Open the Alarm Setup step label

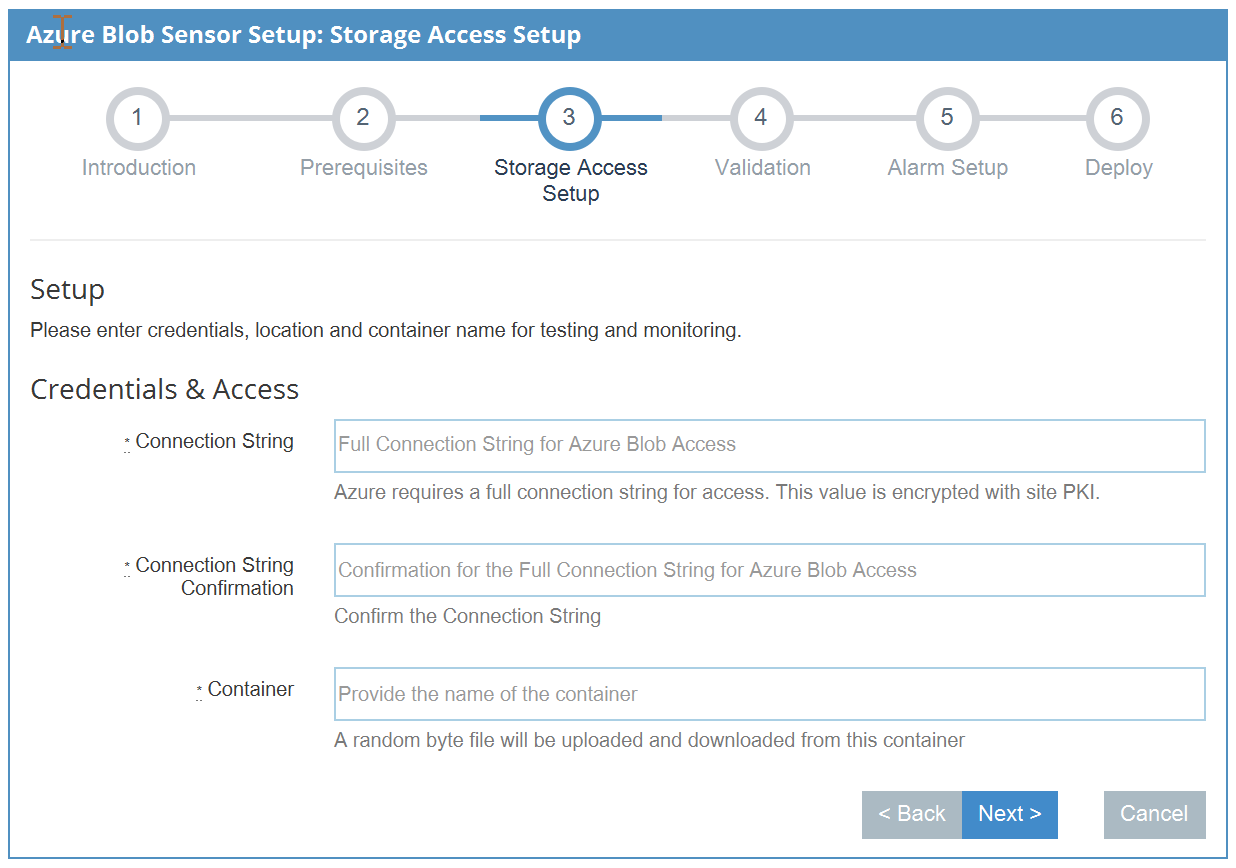click(x=947, y=168)
